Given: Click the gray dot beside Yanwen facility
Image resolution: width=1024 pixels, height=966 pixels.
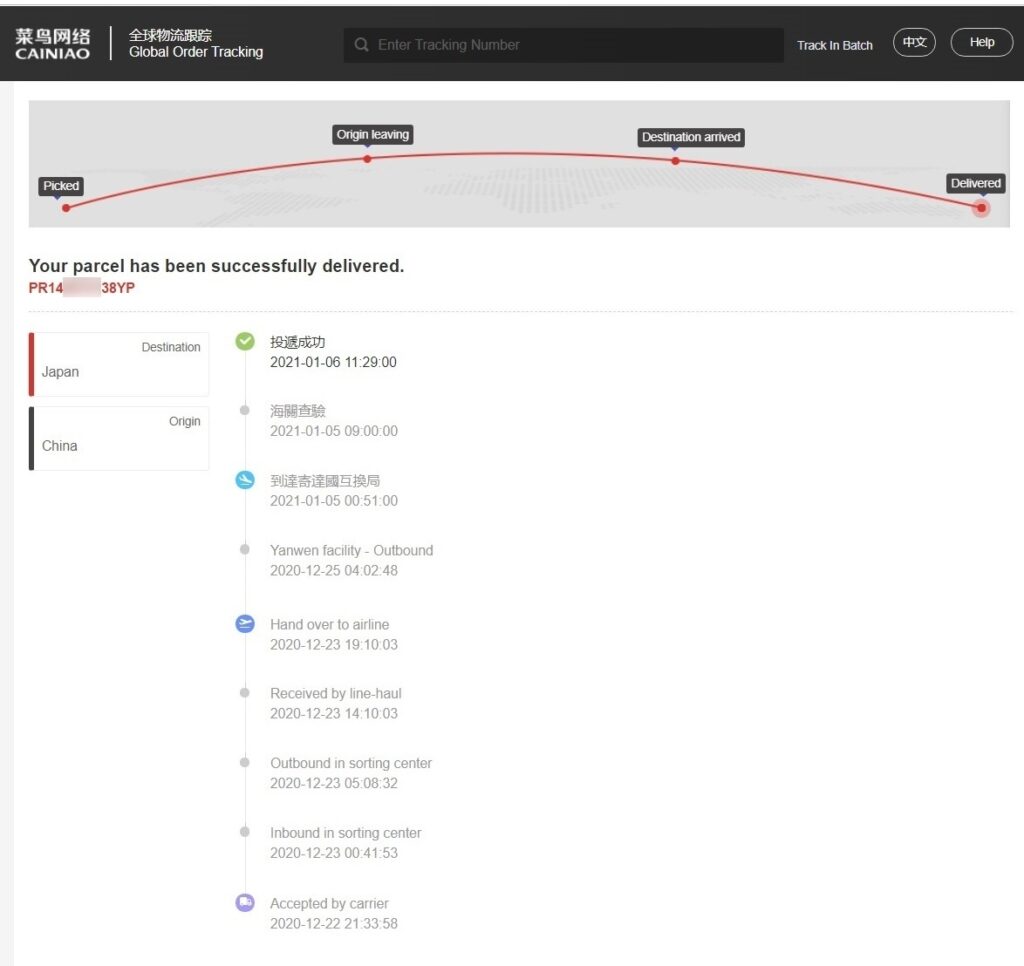Looking at the screenshot, I should click(245, 550).
